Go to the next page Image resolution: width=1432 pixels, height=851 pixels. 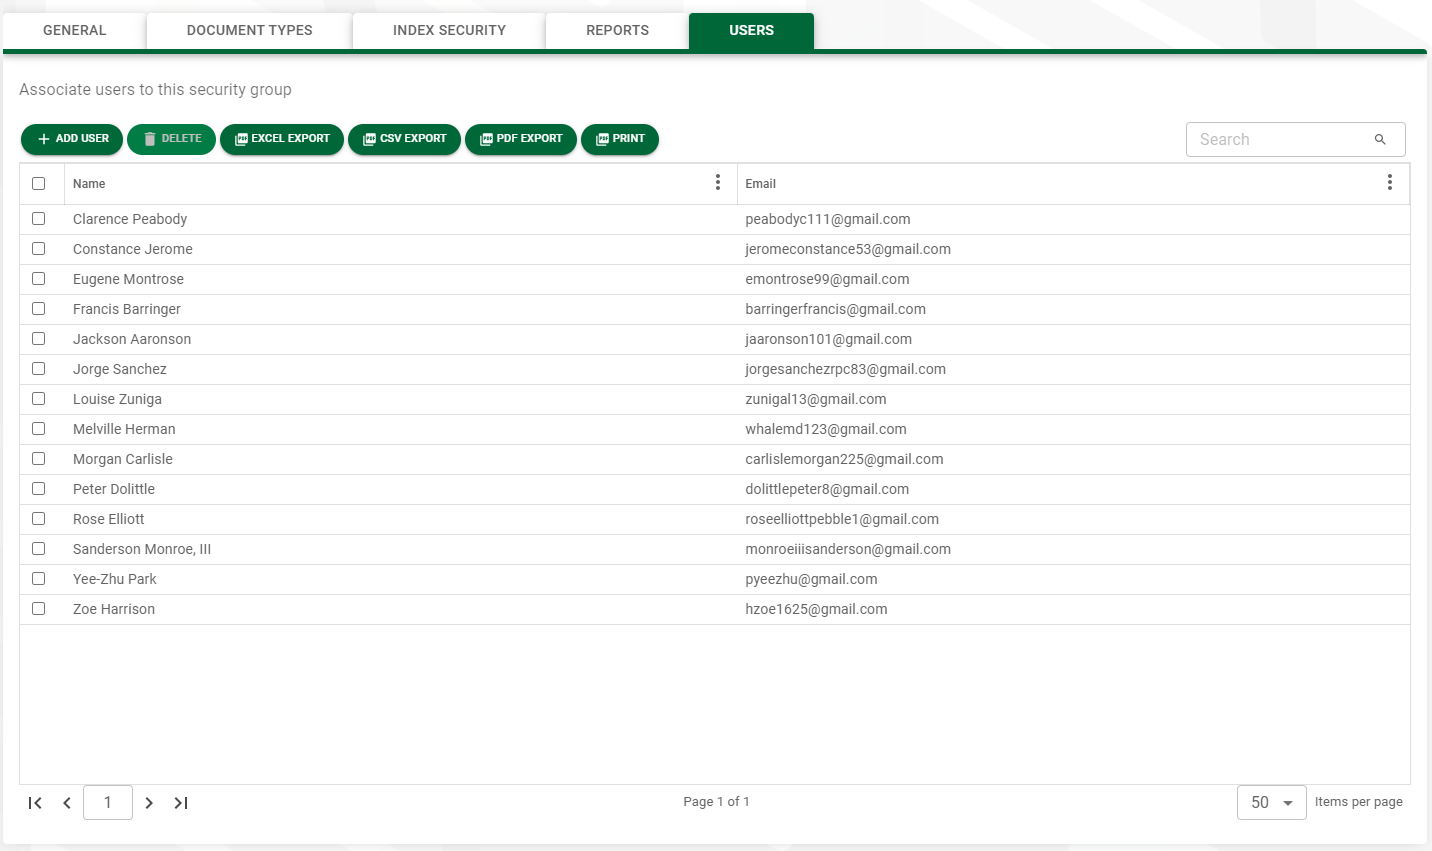149,803
